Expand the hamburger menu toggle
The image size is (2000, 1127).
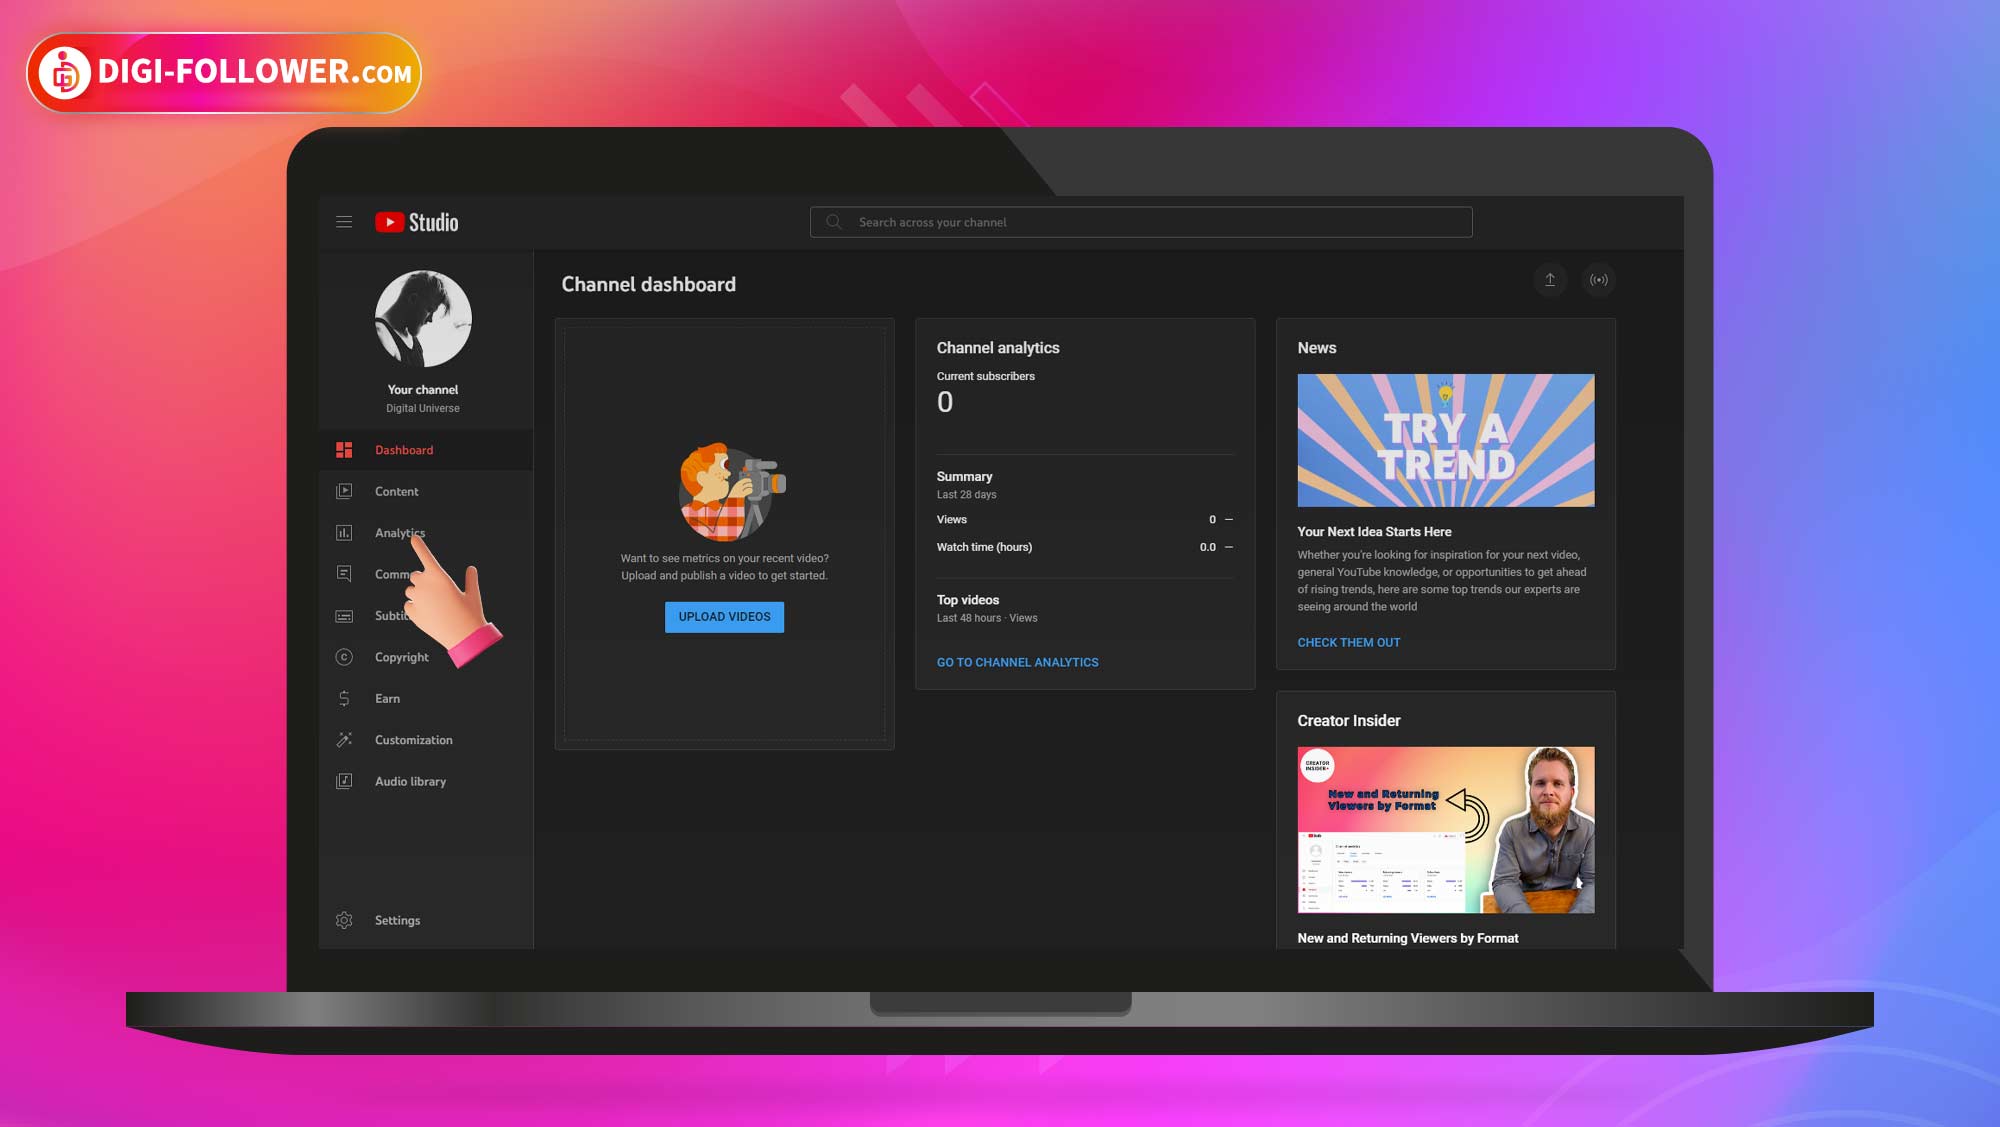343,221
